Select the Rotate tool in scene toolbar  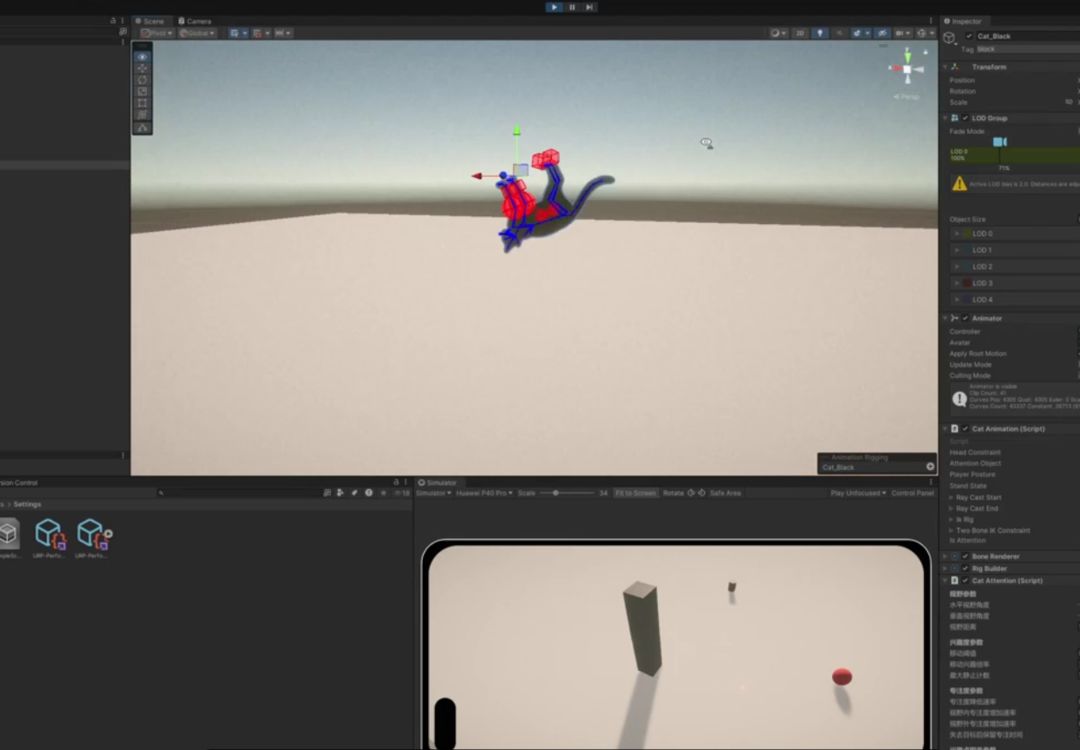pos(143,80)
